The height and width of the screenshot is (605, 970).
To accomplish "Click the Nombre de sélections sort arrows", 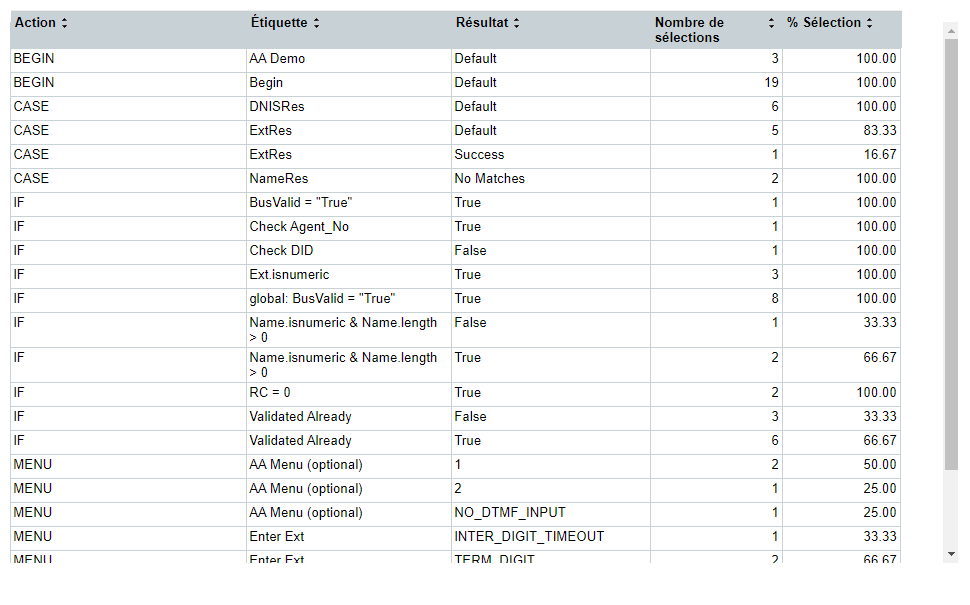I will 771,23.
